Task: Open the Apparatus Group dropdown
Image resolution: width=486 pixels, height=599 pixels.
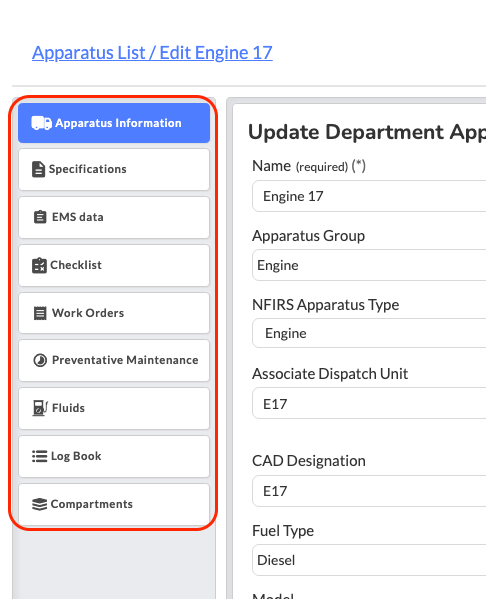Action: 369,265
